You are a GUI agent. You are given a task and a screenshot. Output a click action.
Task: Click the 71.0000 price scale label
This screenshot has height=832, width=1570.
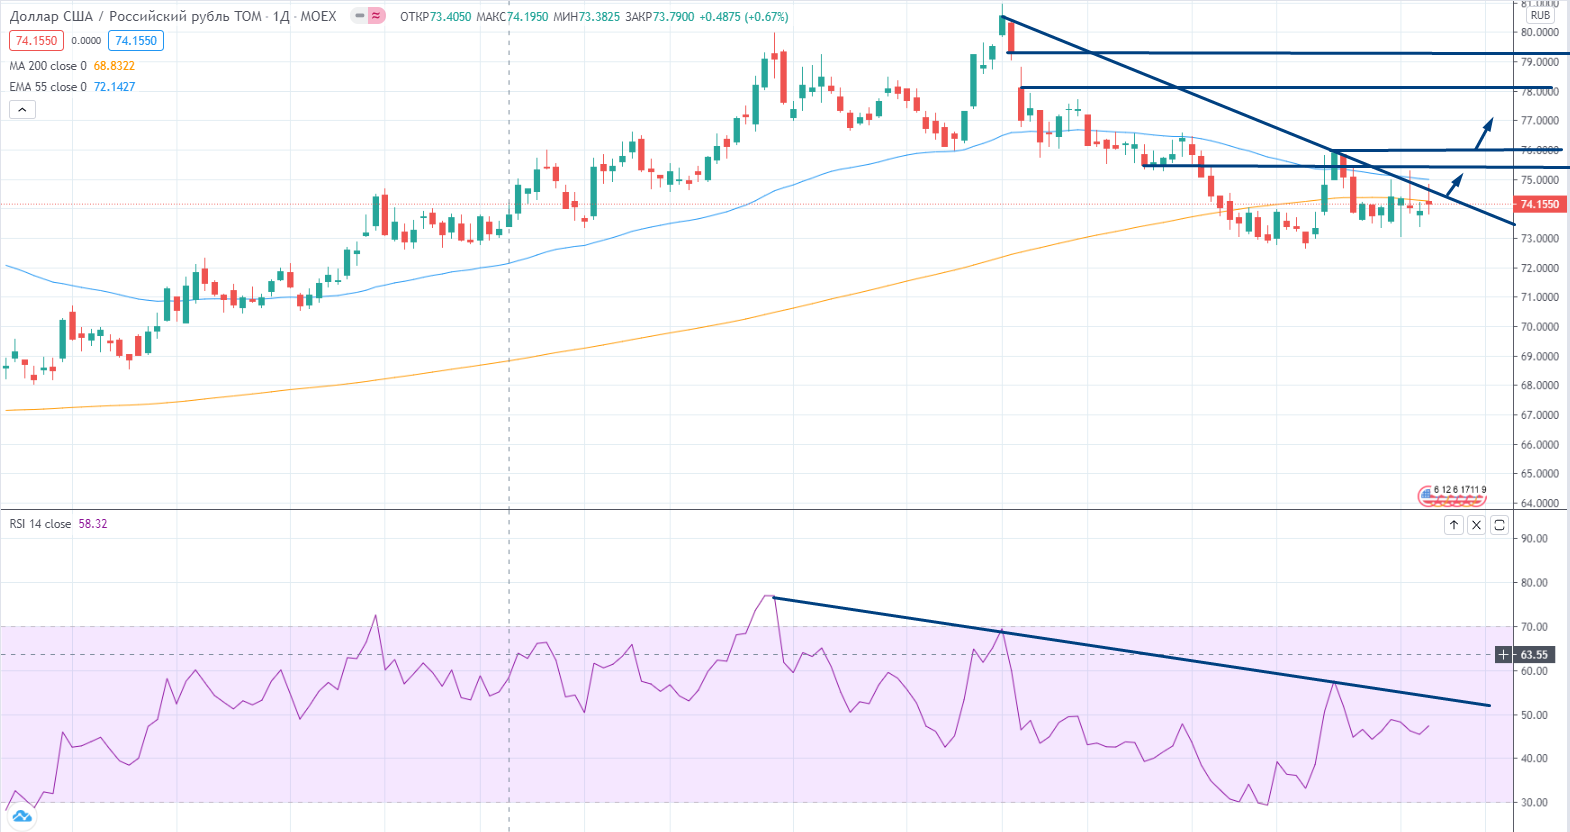(x=1540, y=297)
